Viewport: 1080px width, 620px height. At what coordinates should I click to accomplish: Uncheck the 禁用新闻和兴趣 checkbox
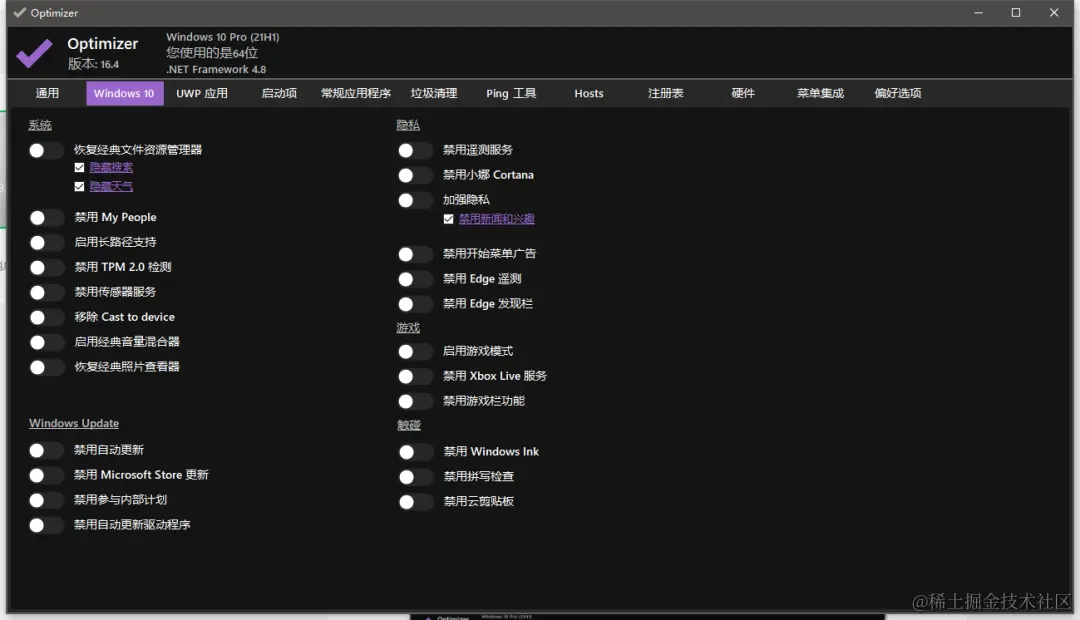tap(448, 219)
